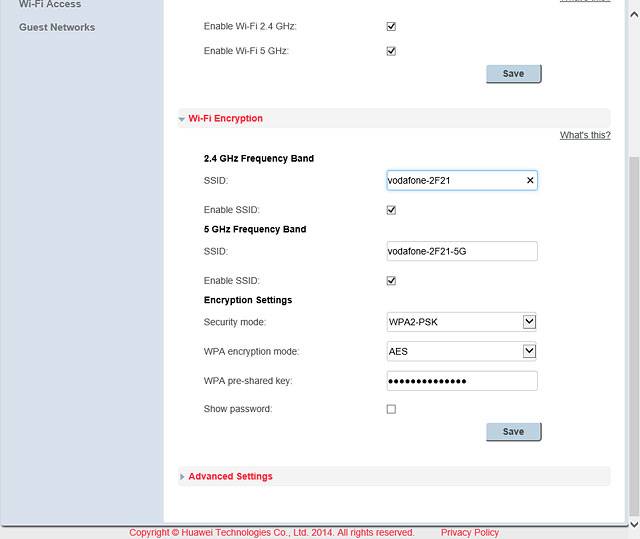640x539 pixels.
Task: Edit the 5 GHz SSID field
Action: pos(462,251)
